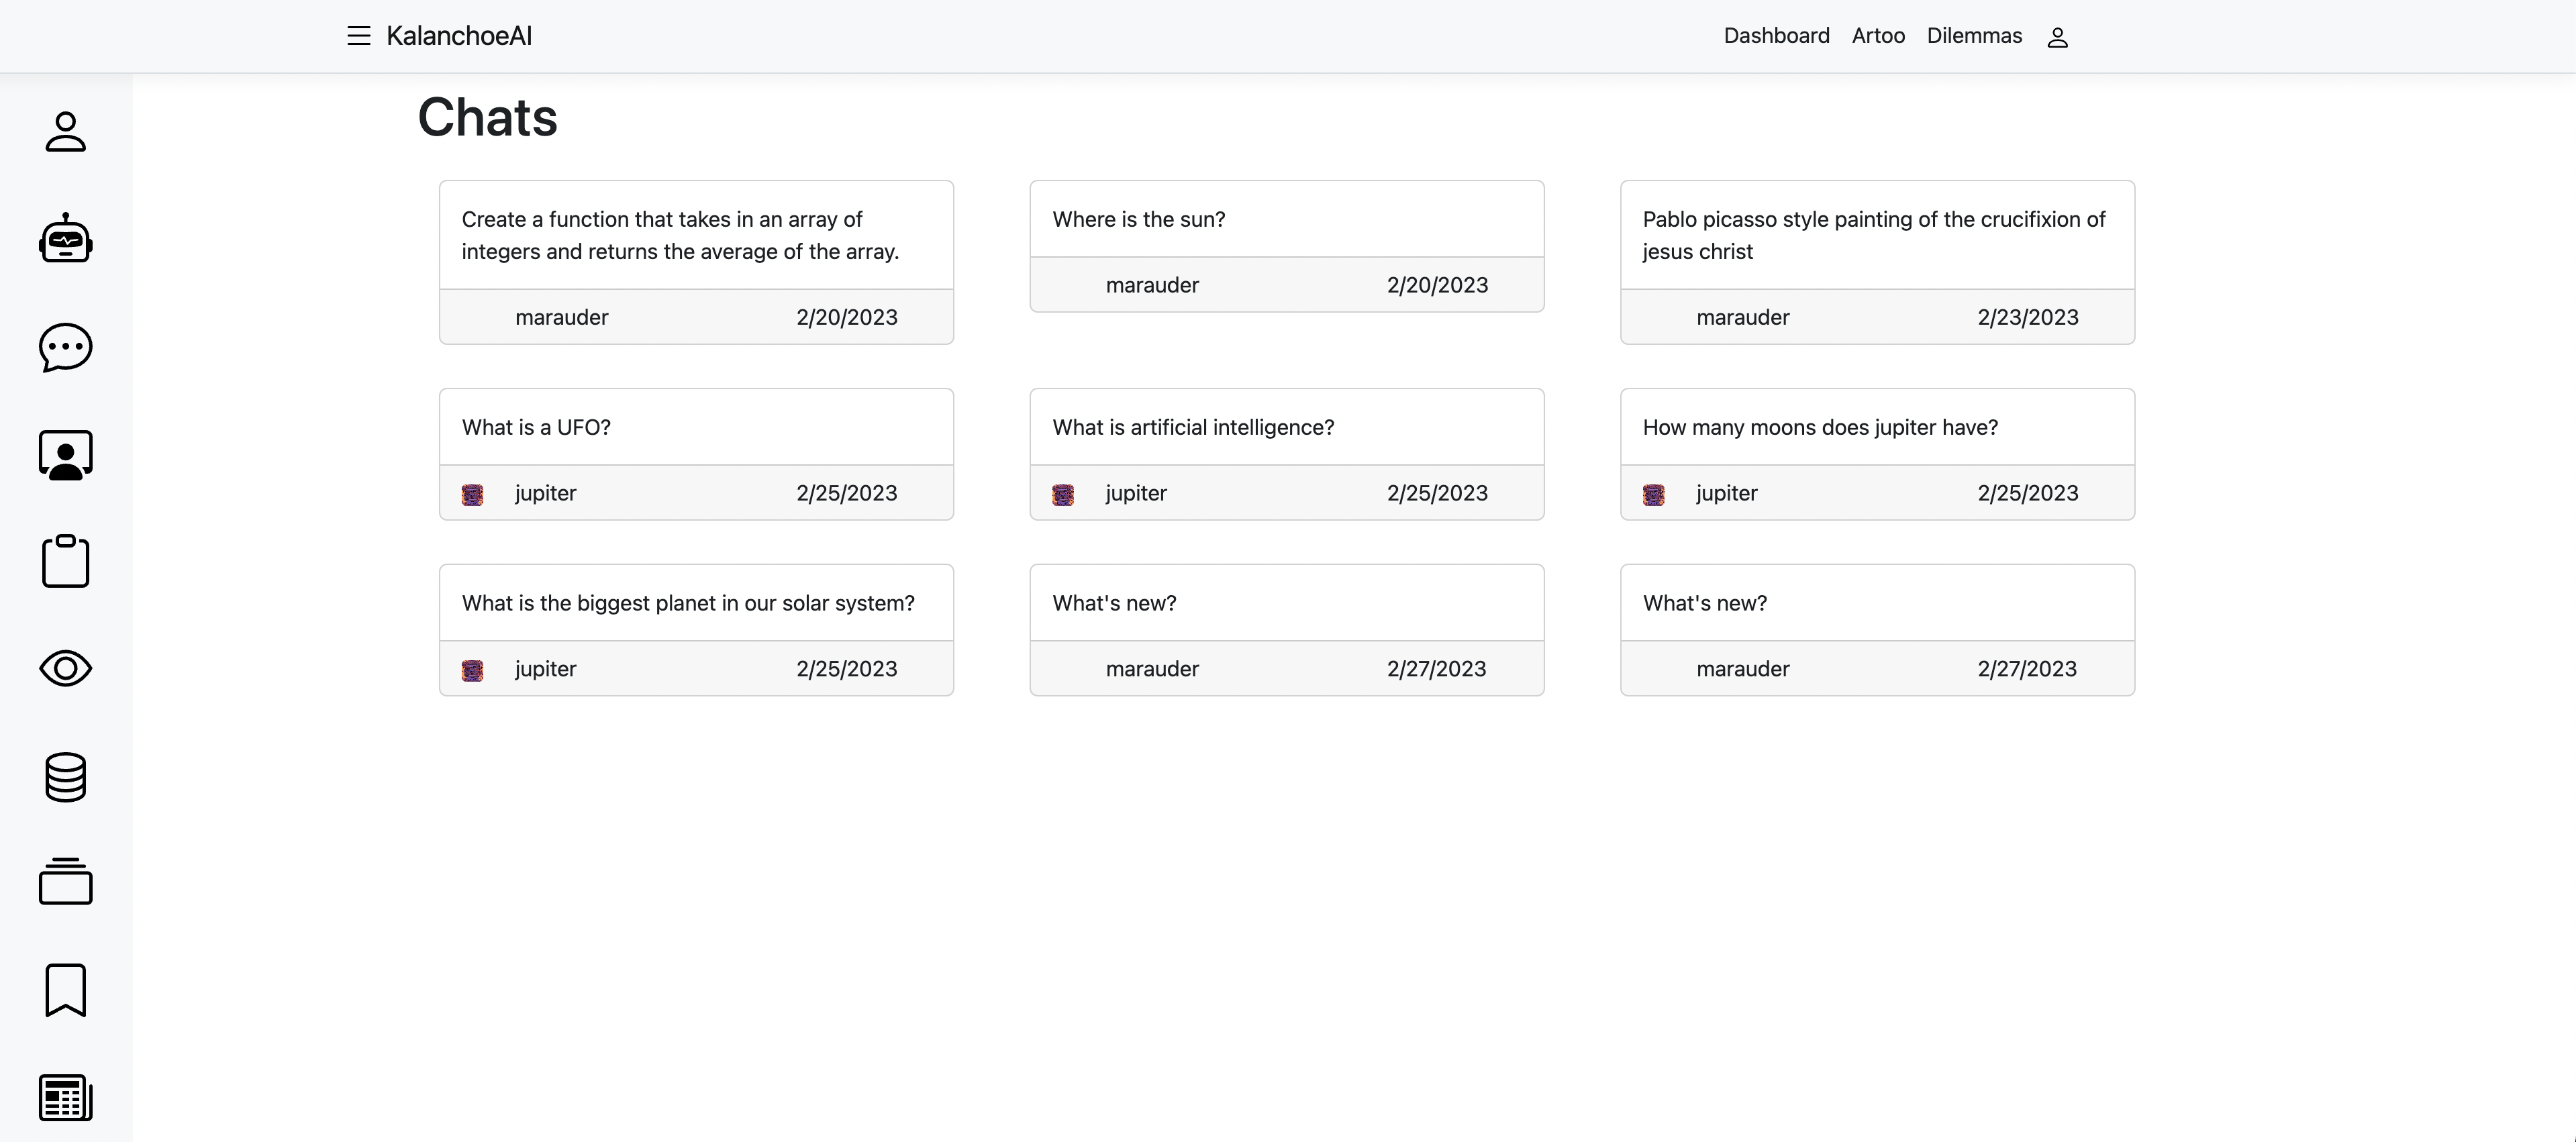
Task: Open the database stack sidebar icon
Action: [x=66, y=777]
